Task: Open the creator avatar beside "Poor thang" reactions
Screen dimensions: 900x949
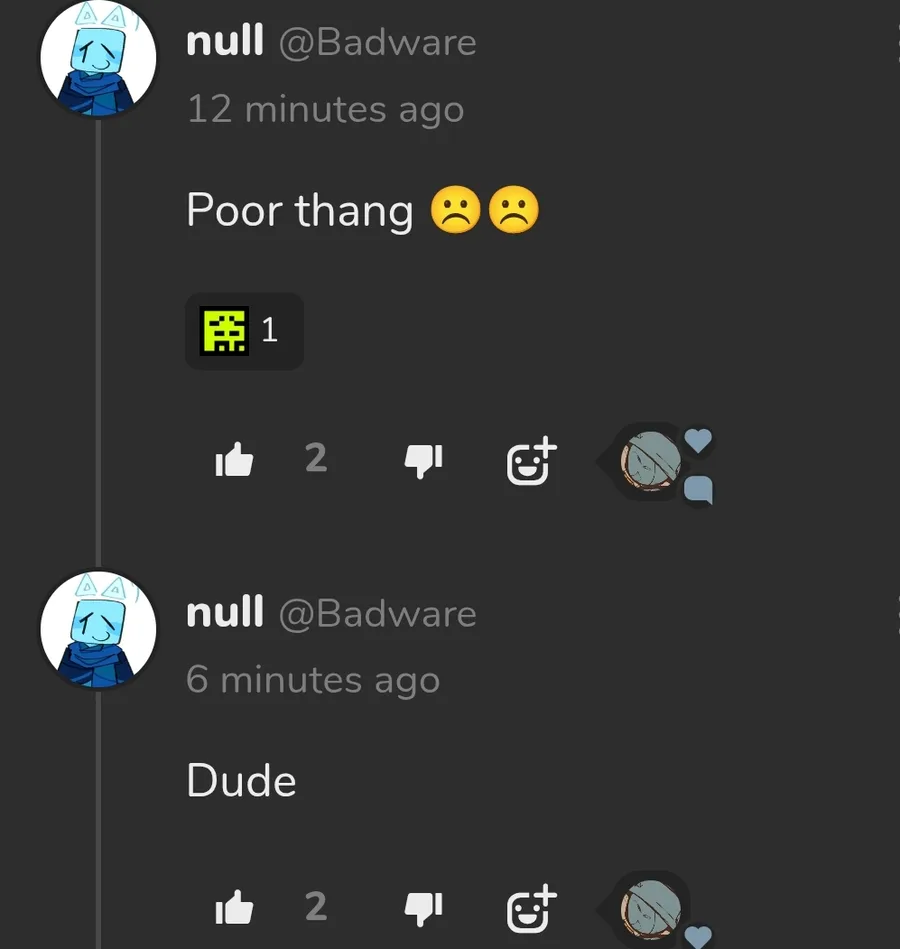Action: [651, 461]
